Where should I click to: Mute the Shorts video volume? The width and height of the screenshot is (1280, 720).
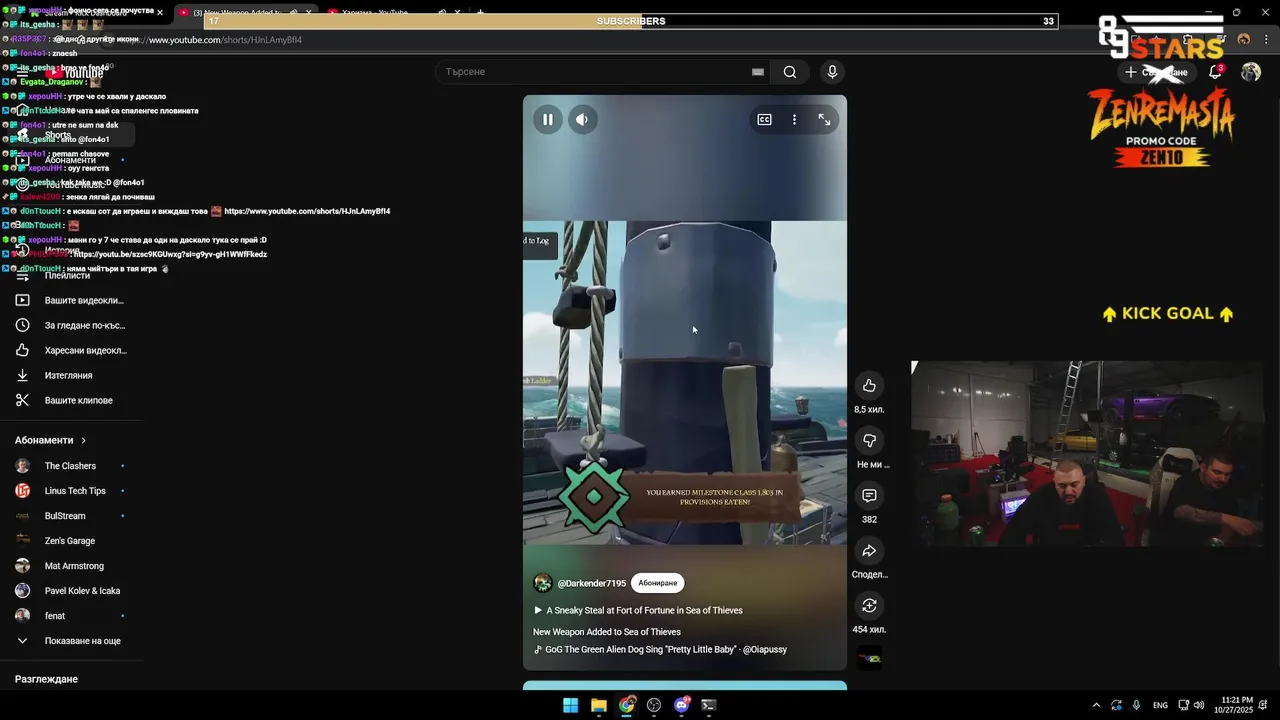(x=582, y=119)
